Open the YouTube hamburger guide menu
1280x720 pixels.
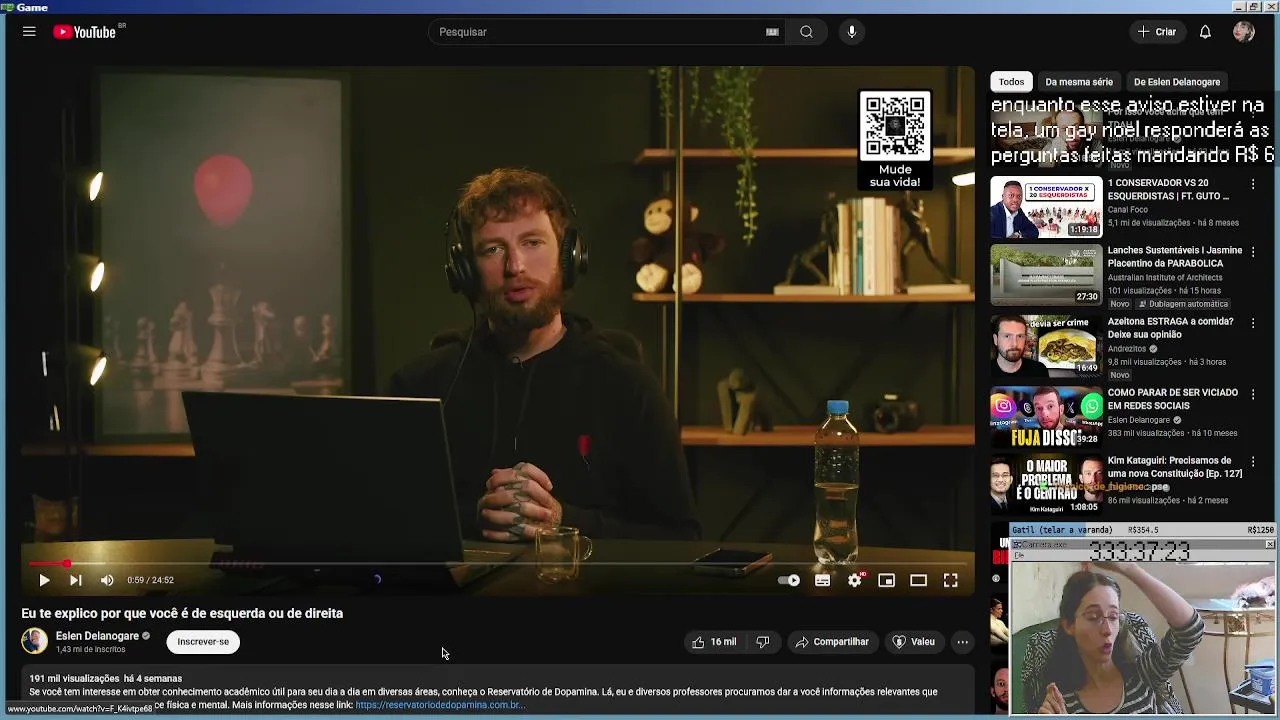coord(29,32)
